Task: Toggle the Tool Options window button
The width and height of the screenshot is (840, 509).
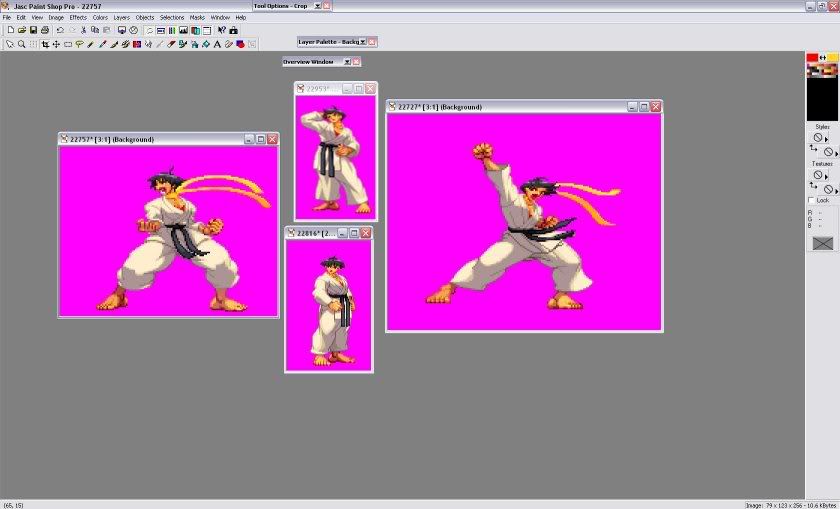Action: 161,30
